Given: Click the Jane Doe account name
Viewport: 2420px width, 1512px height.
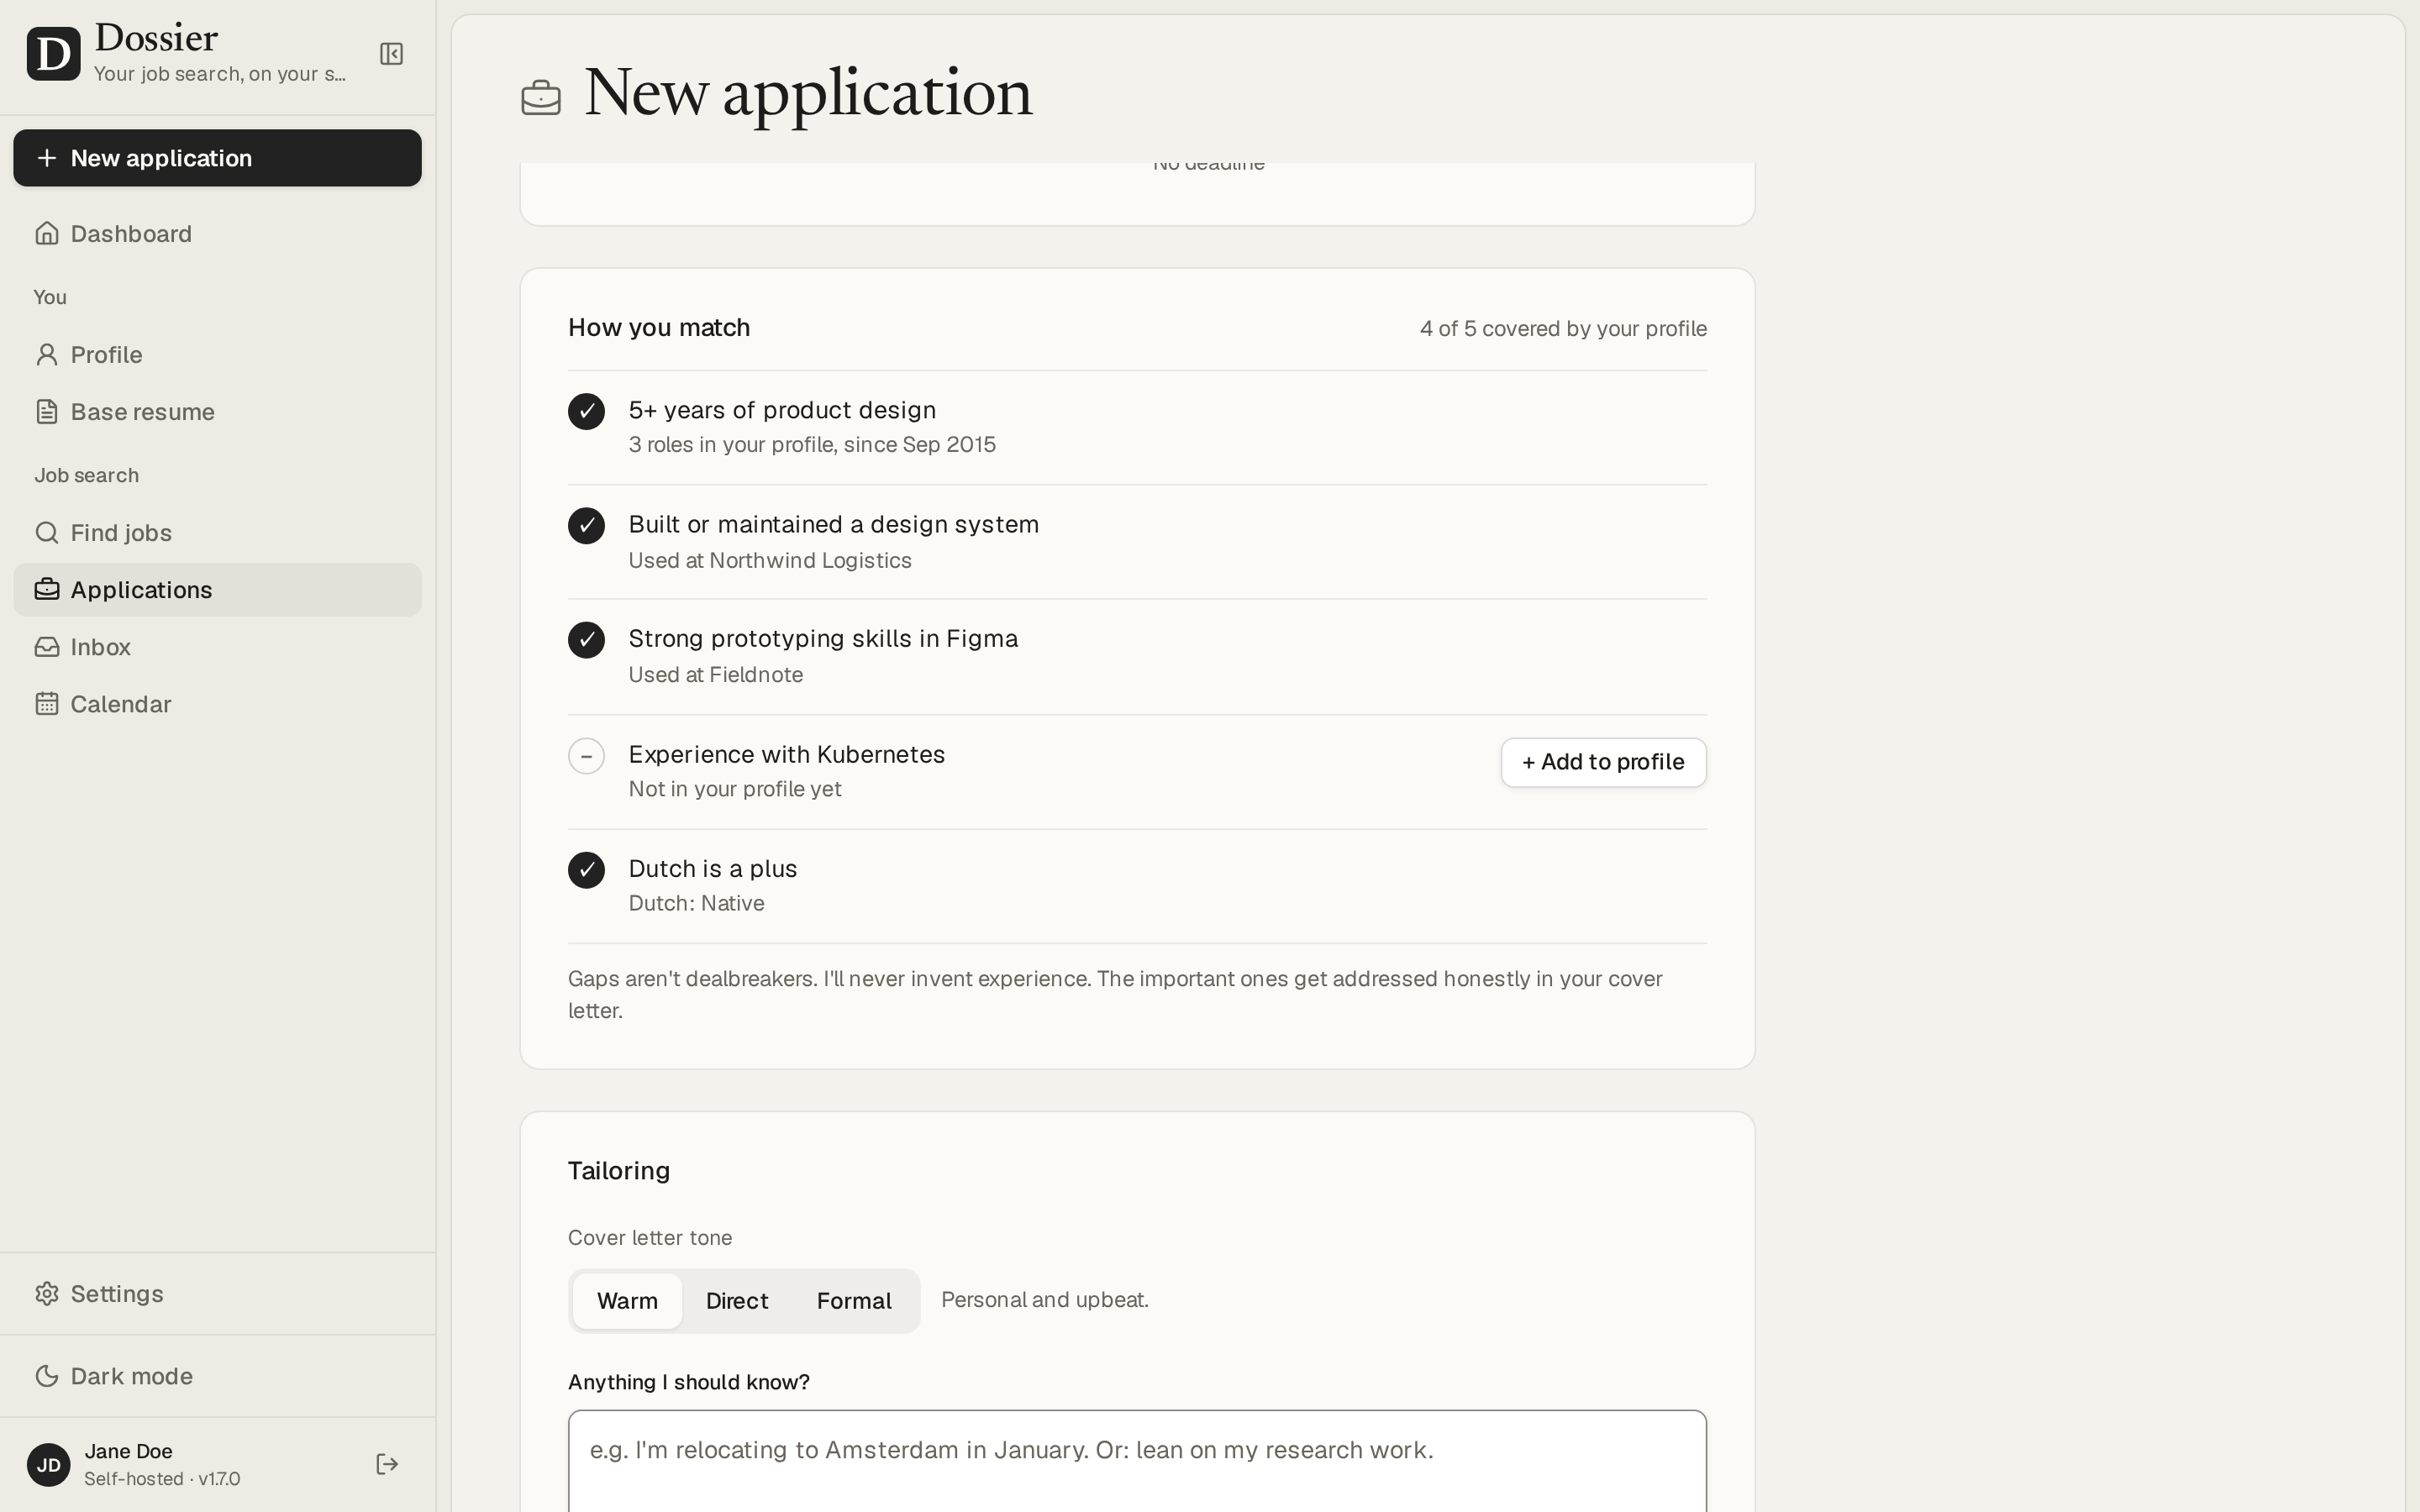Looking at the screenshot, I should pyautogui.click(x=128, y=1451).
